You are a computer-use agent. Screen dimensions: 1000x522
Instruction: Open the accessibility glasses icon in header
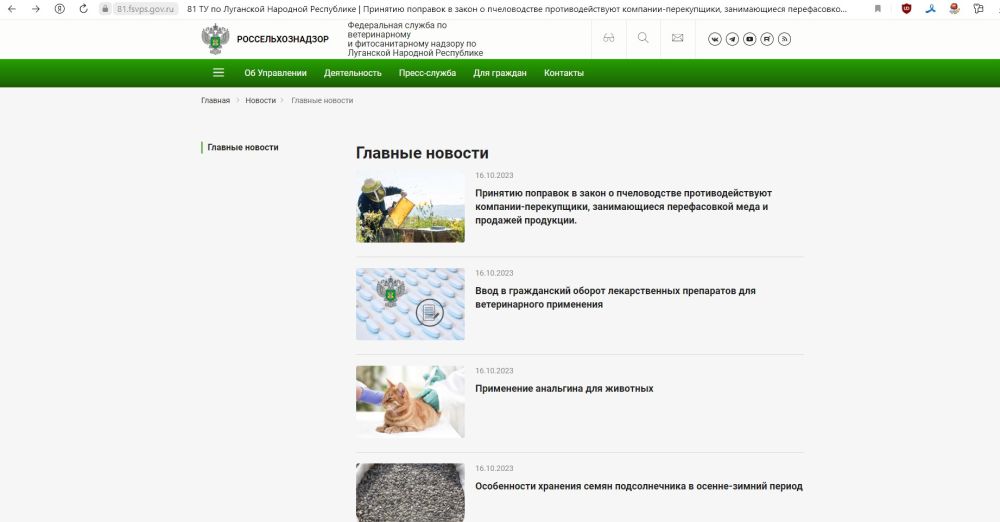click(608, 38)
